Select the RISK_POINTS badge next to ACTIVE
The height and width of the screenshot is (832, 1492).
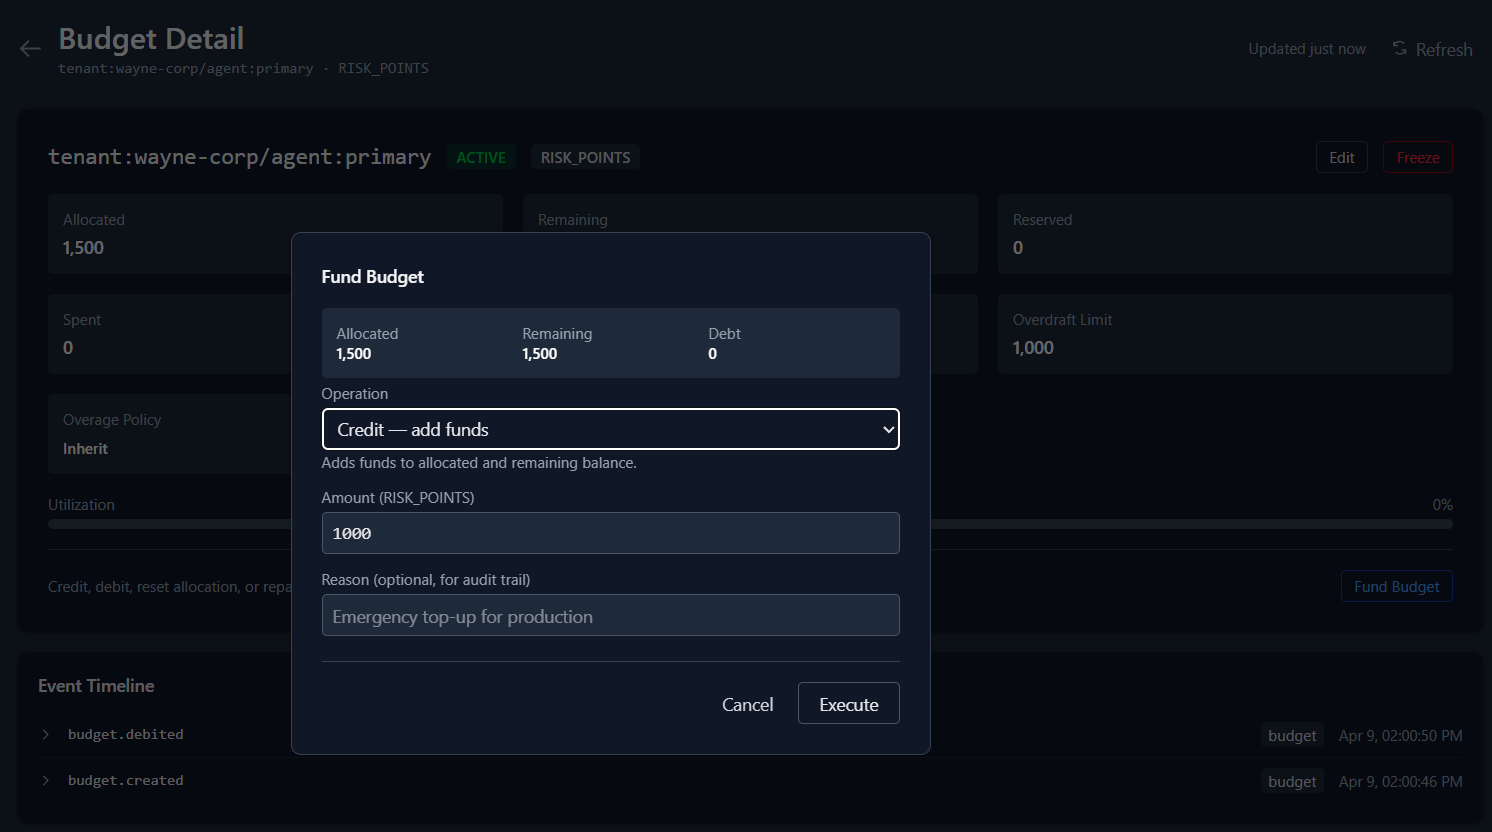click(x=584, y=157)
